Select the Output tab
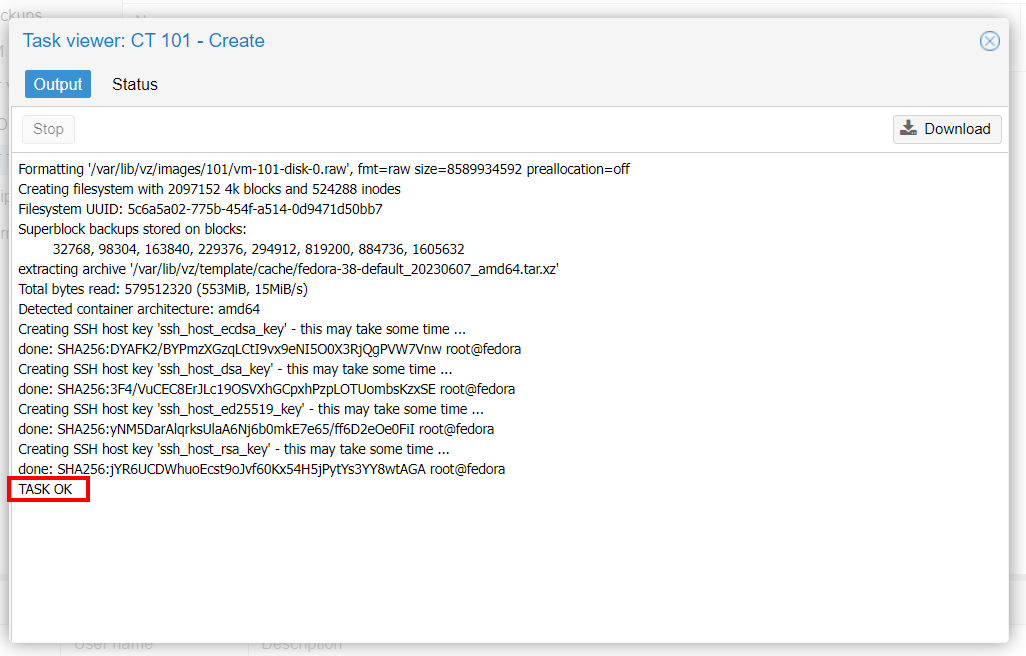The image size is (1026, 656). 58,84
